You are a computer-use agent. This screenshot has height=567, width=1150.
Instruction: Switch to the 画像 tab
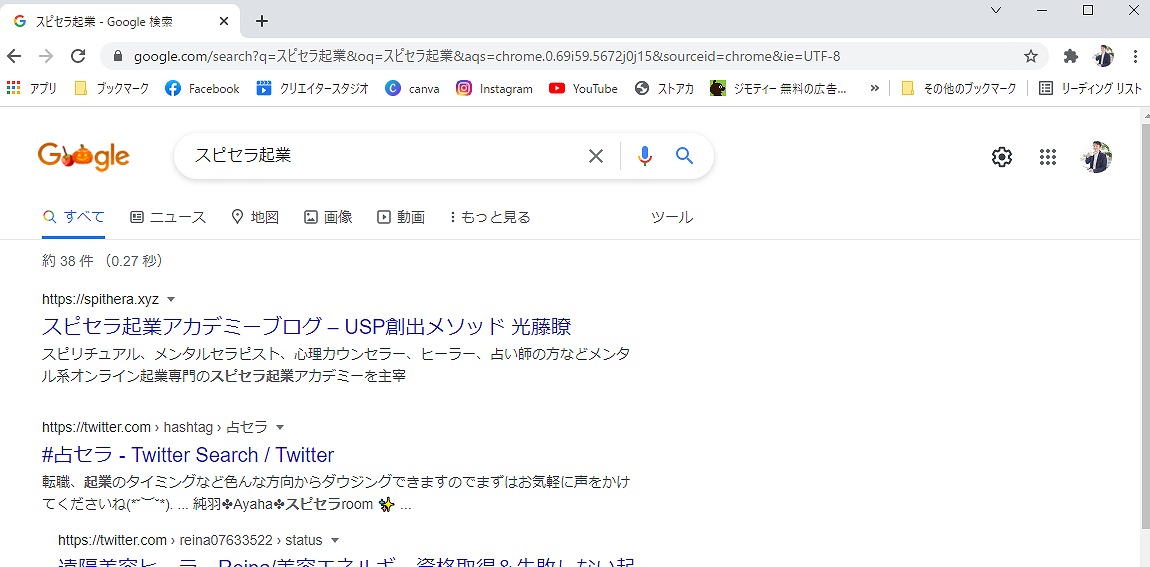pos(328,217)
